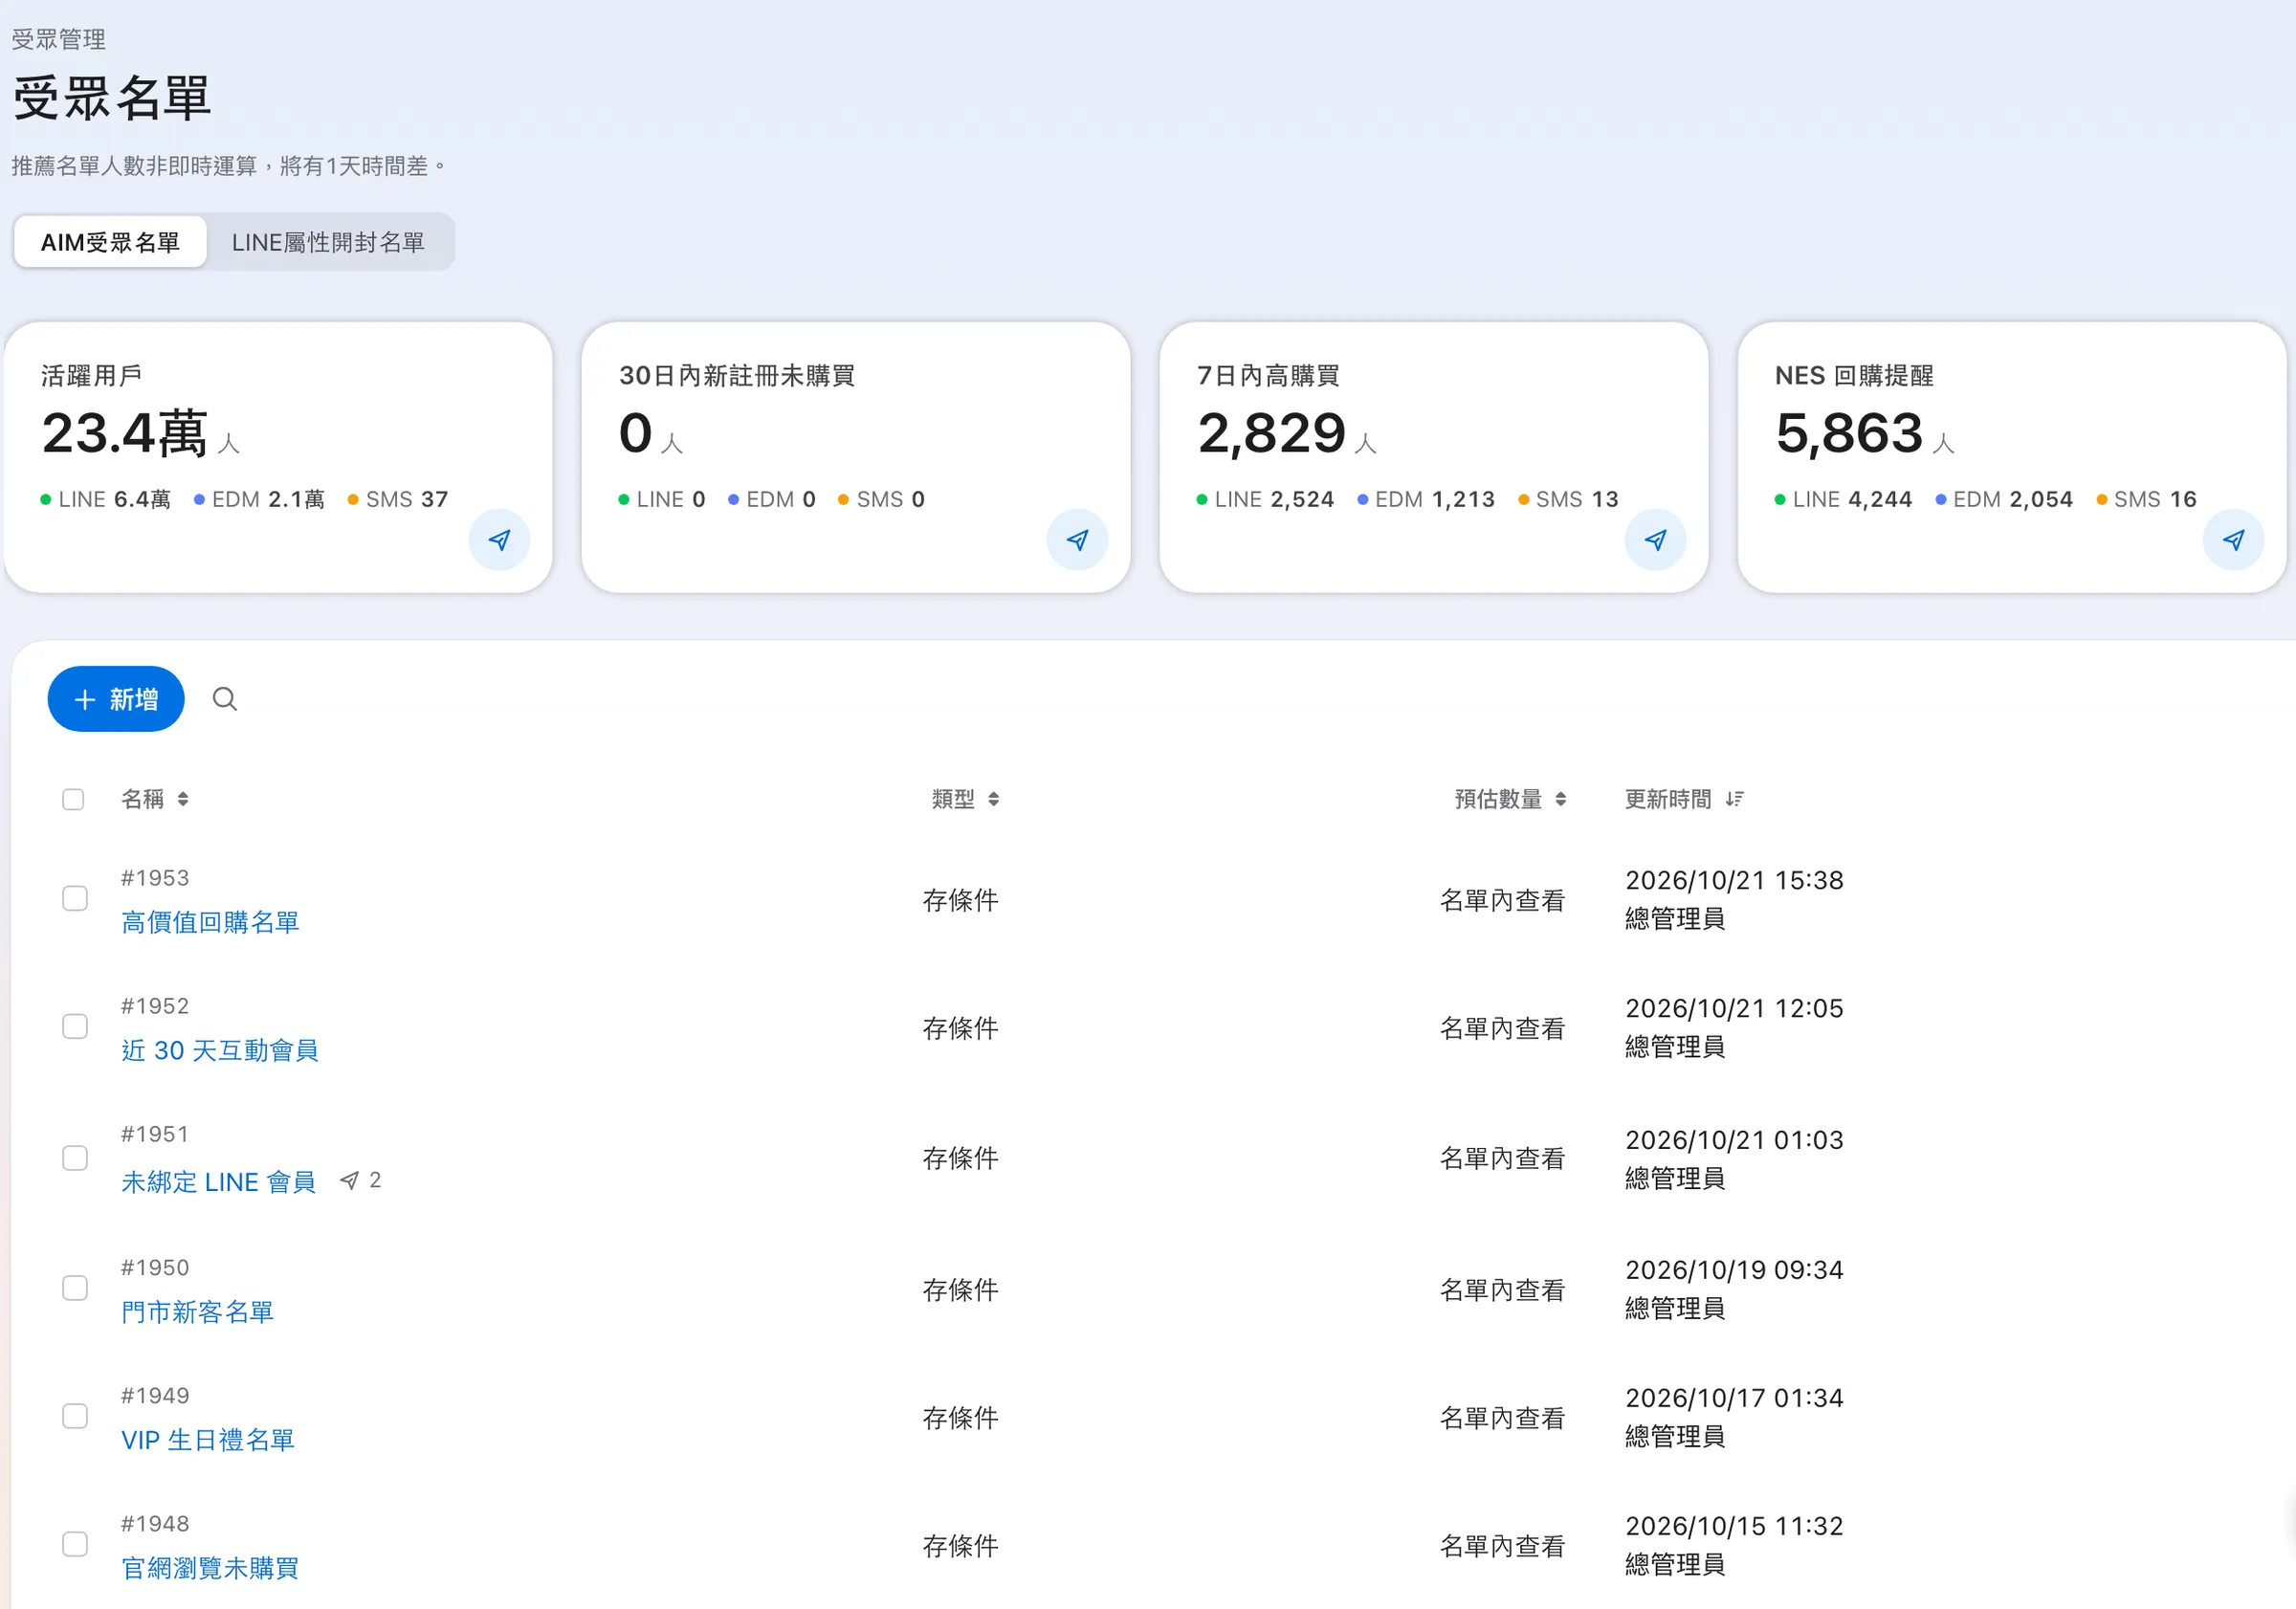2296x1609 pixels.
Task: Click the send-count icon beside 未綁定 LINE 會員
Action: pos(349,1180)
